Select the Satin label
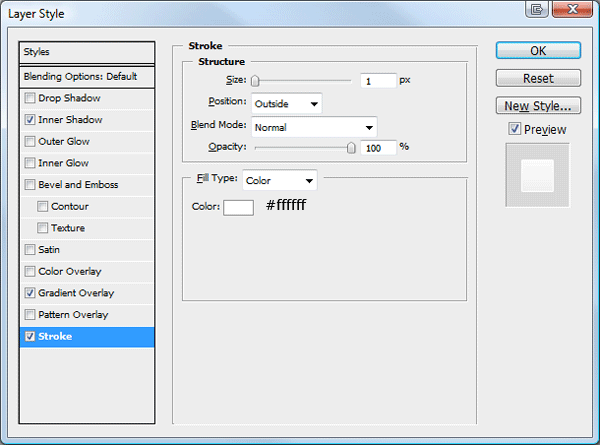This screenshot has width=600, height=445. (x=49, y=249)
